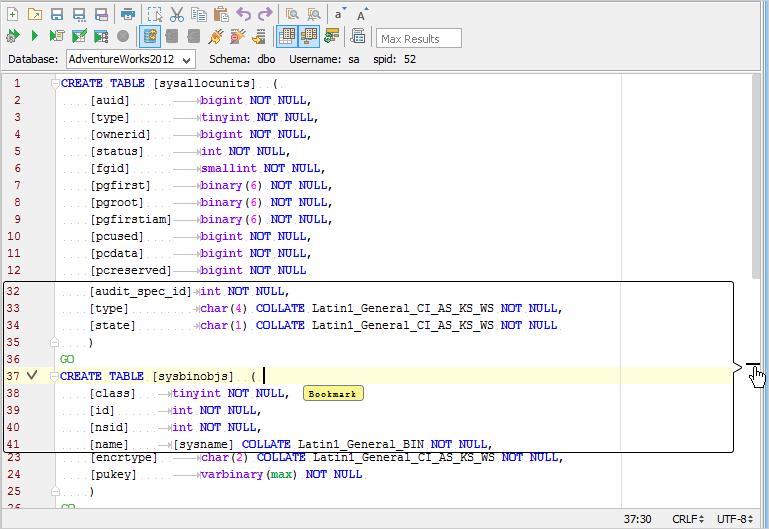Redo the last undone edit
Viewport: 769px width, 529px height.
(265, 14)
